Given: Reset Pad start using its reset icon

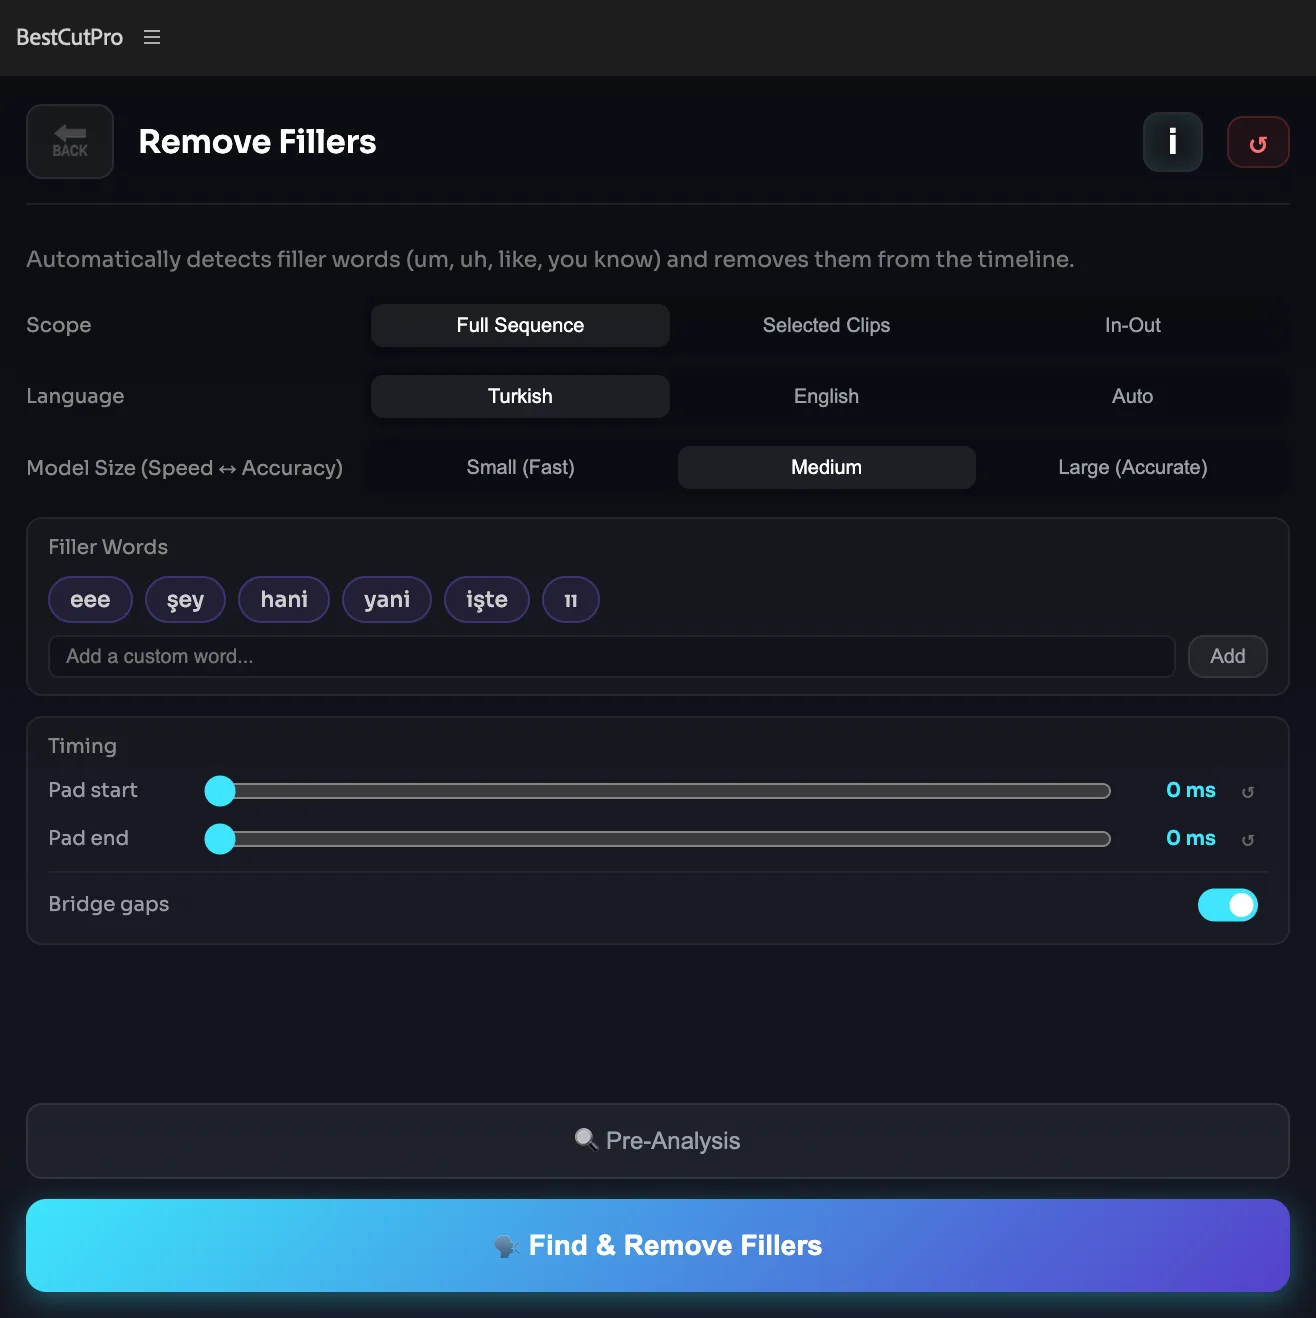Looking at the screenshot, I should click(x=1247, y=790).
